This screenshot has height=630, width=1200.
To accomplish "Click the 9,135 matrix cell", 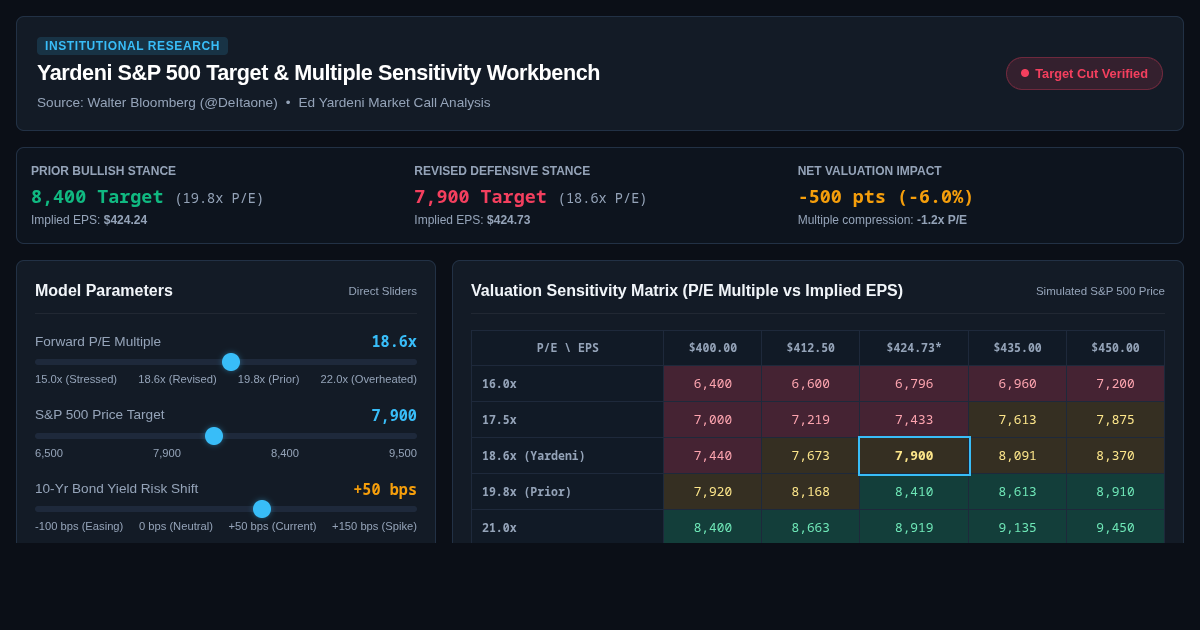I will click(1017, 527).
